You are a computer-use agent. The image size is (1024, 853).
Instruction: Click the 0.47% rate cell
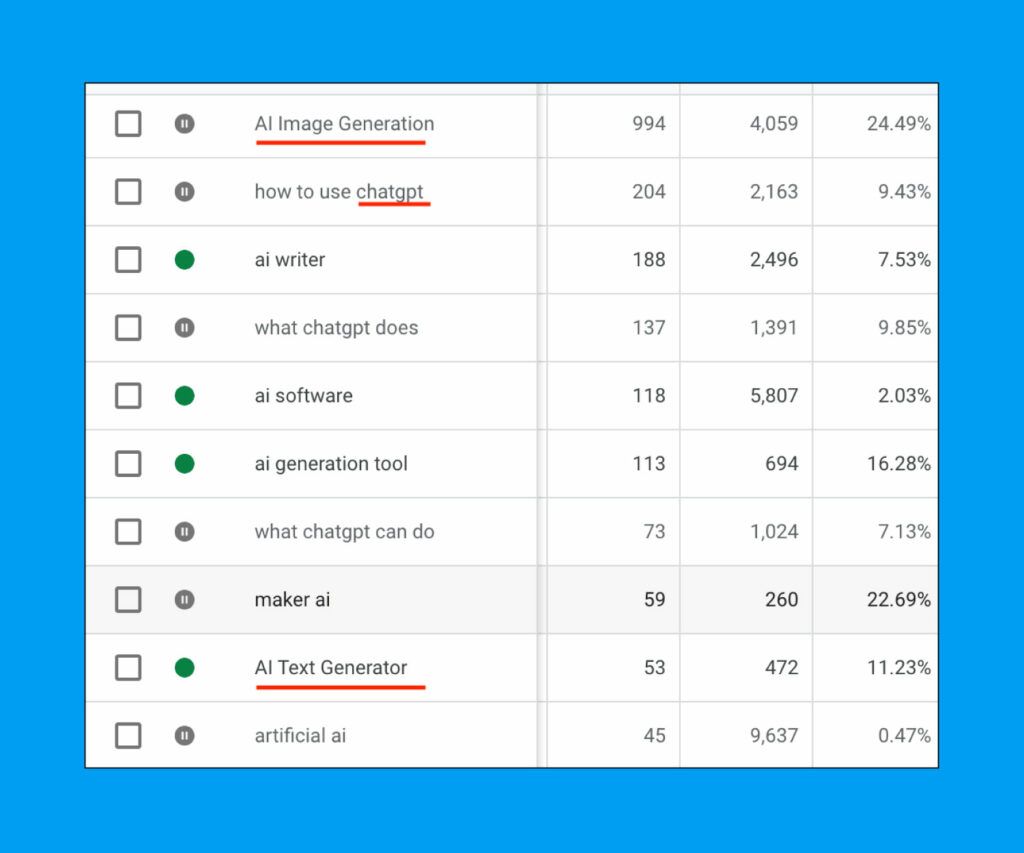pyautogui.click(x=904, y=735)
